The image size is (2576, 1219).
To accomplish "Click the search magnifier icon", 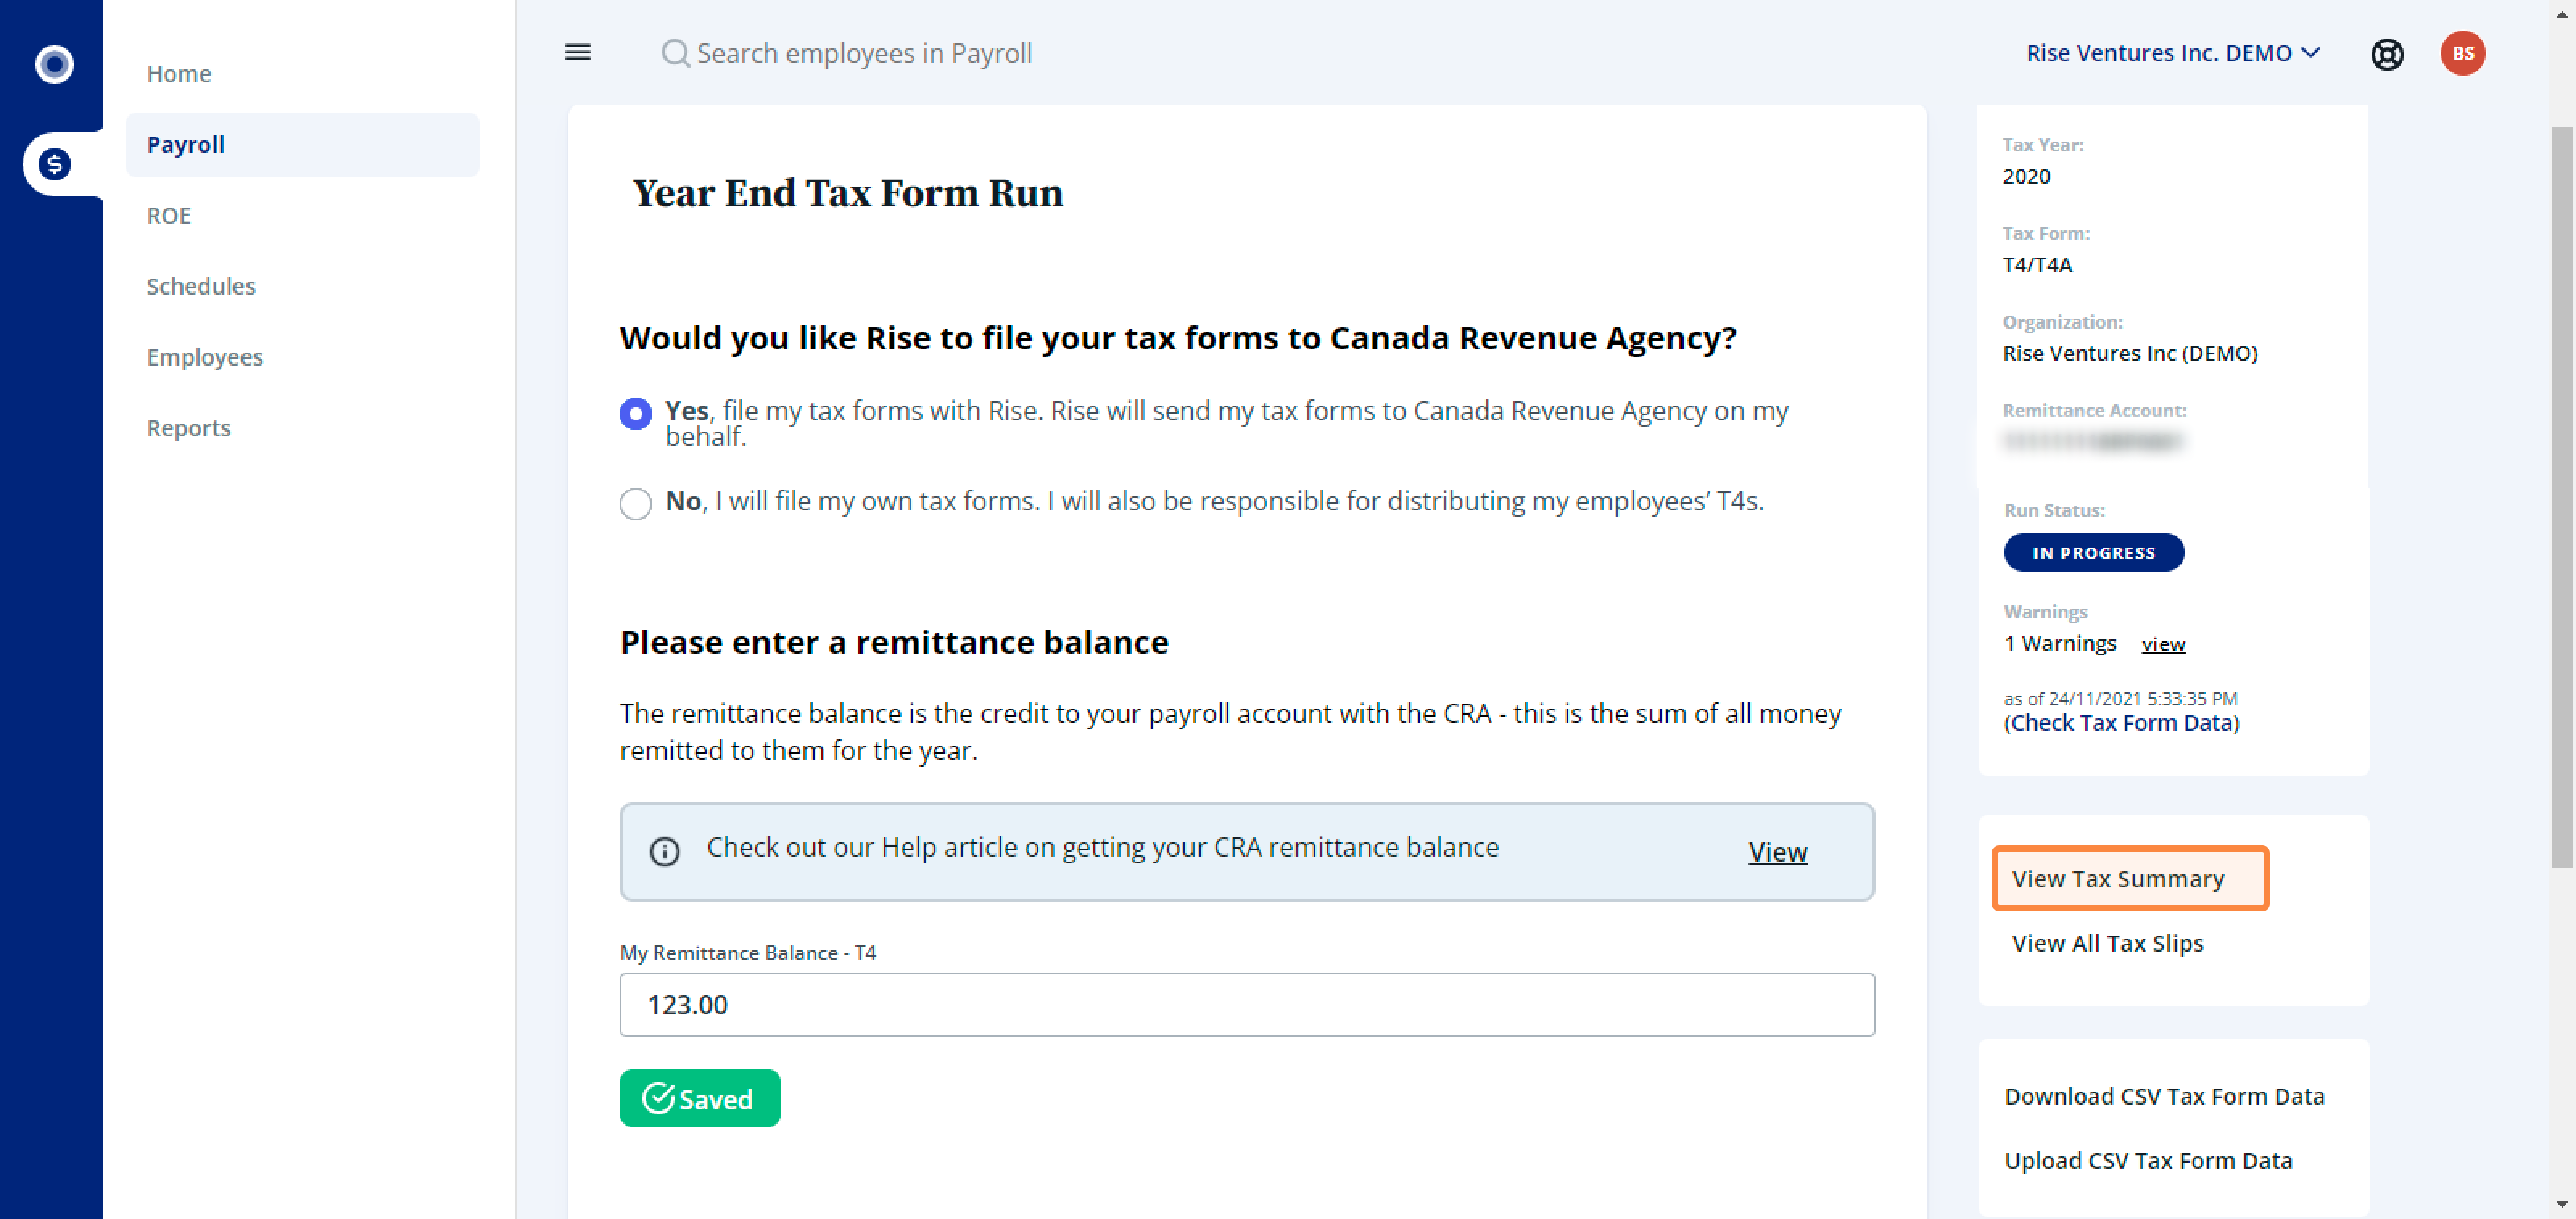I will (675, 53).
